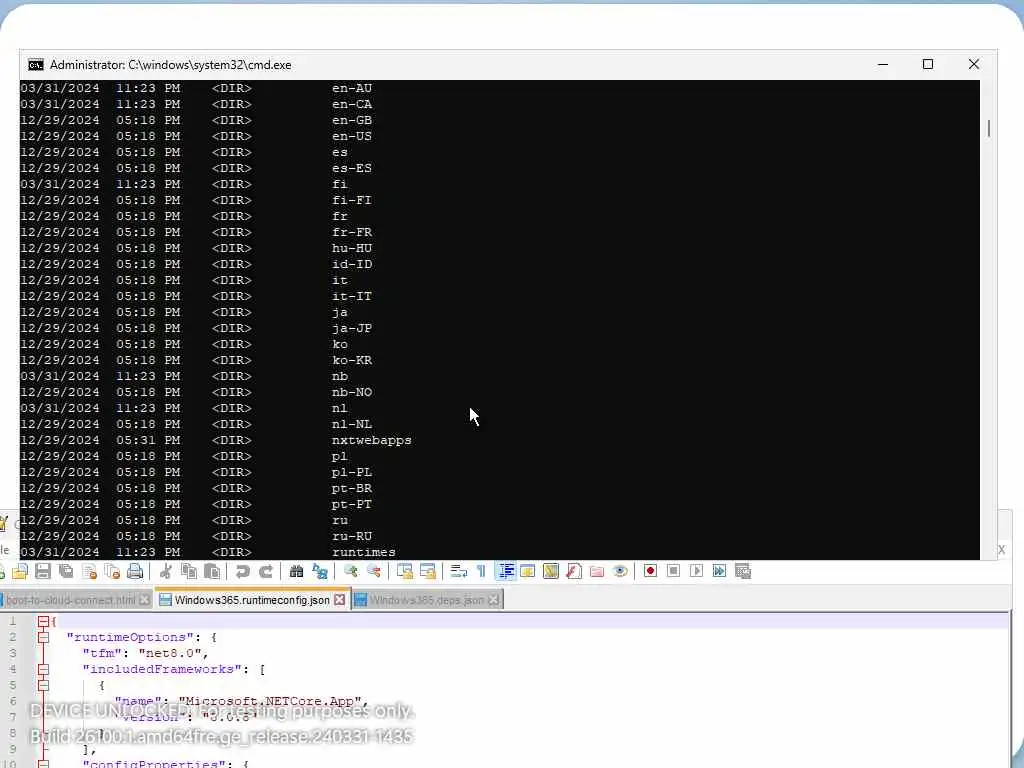
Task: Click the ja-JP directory entry
Action: click(352, 328)
